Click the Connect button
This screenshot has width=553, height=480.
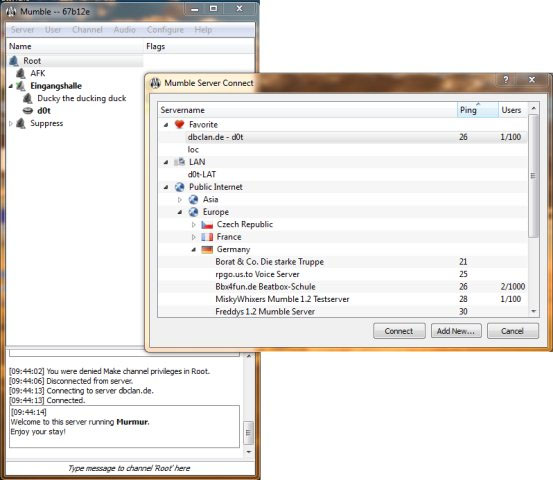pos(399,331)
